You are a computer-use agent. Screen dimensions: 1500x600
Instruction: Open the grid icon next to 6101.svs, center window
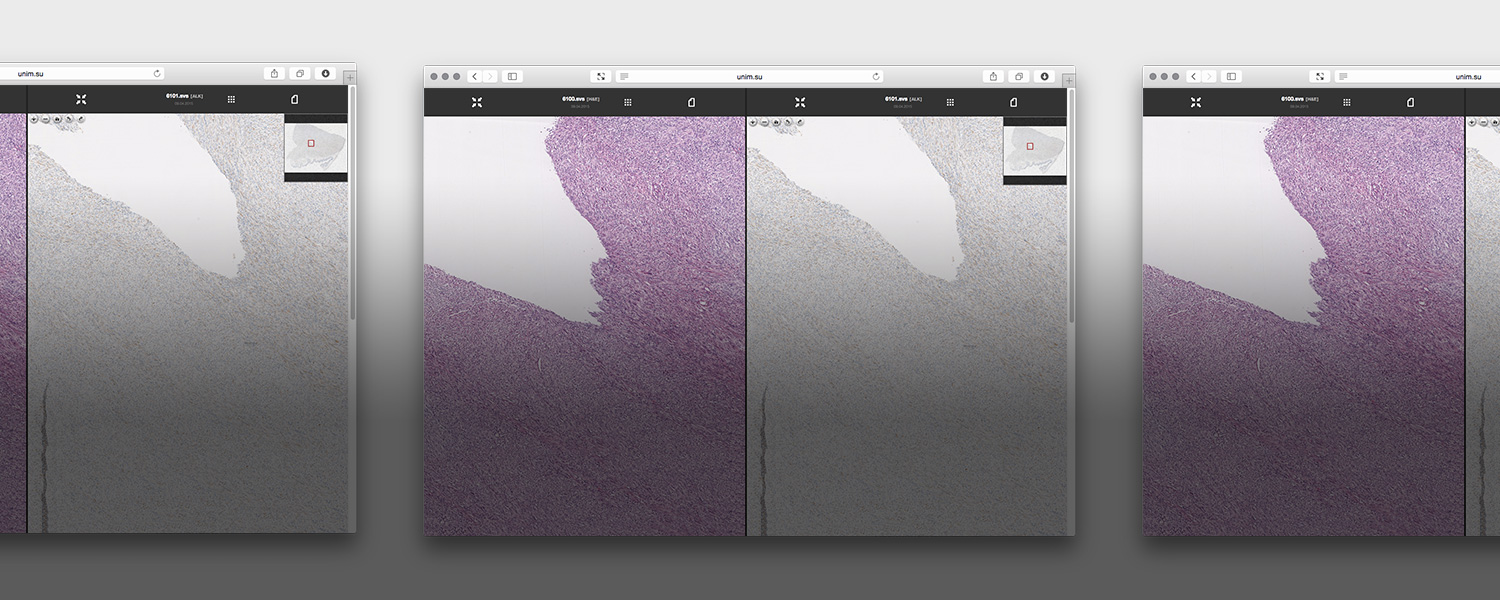(x=950, y=102)
